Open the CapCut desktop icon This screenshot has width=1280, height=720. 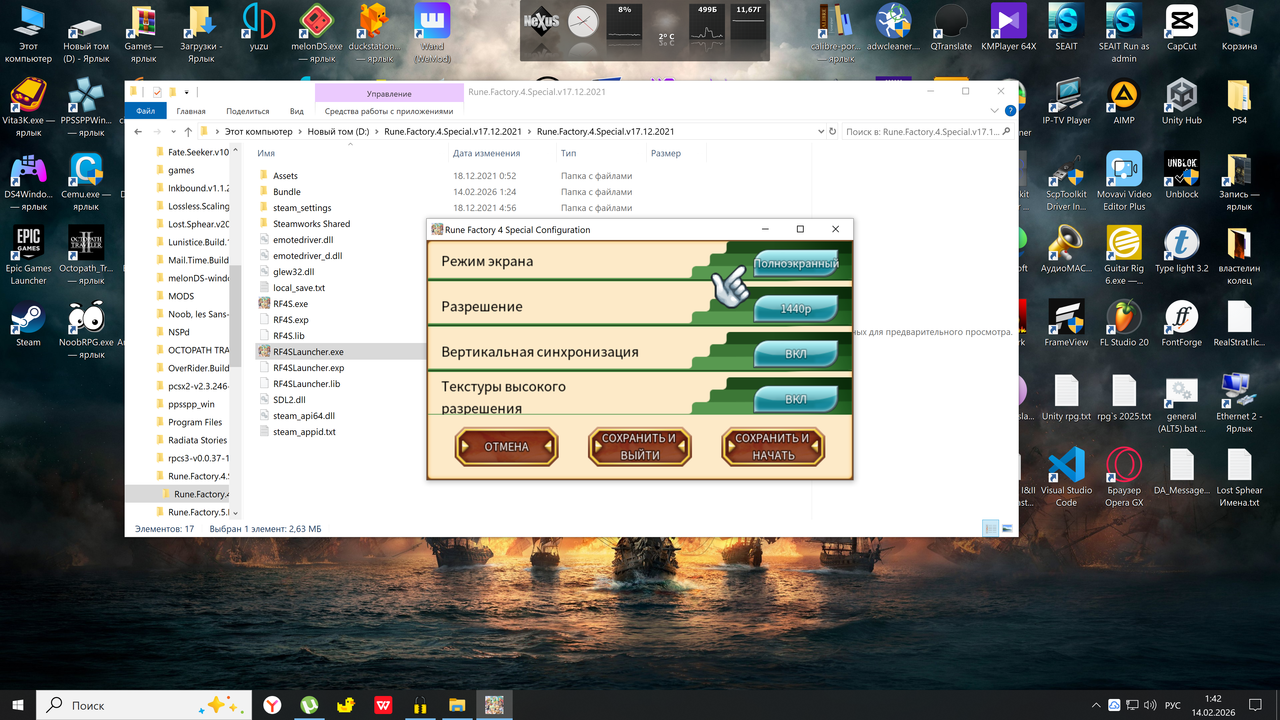point(1181,27)
